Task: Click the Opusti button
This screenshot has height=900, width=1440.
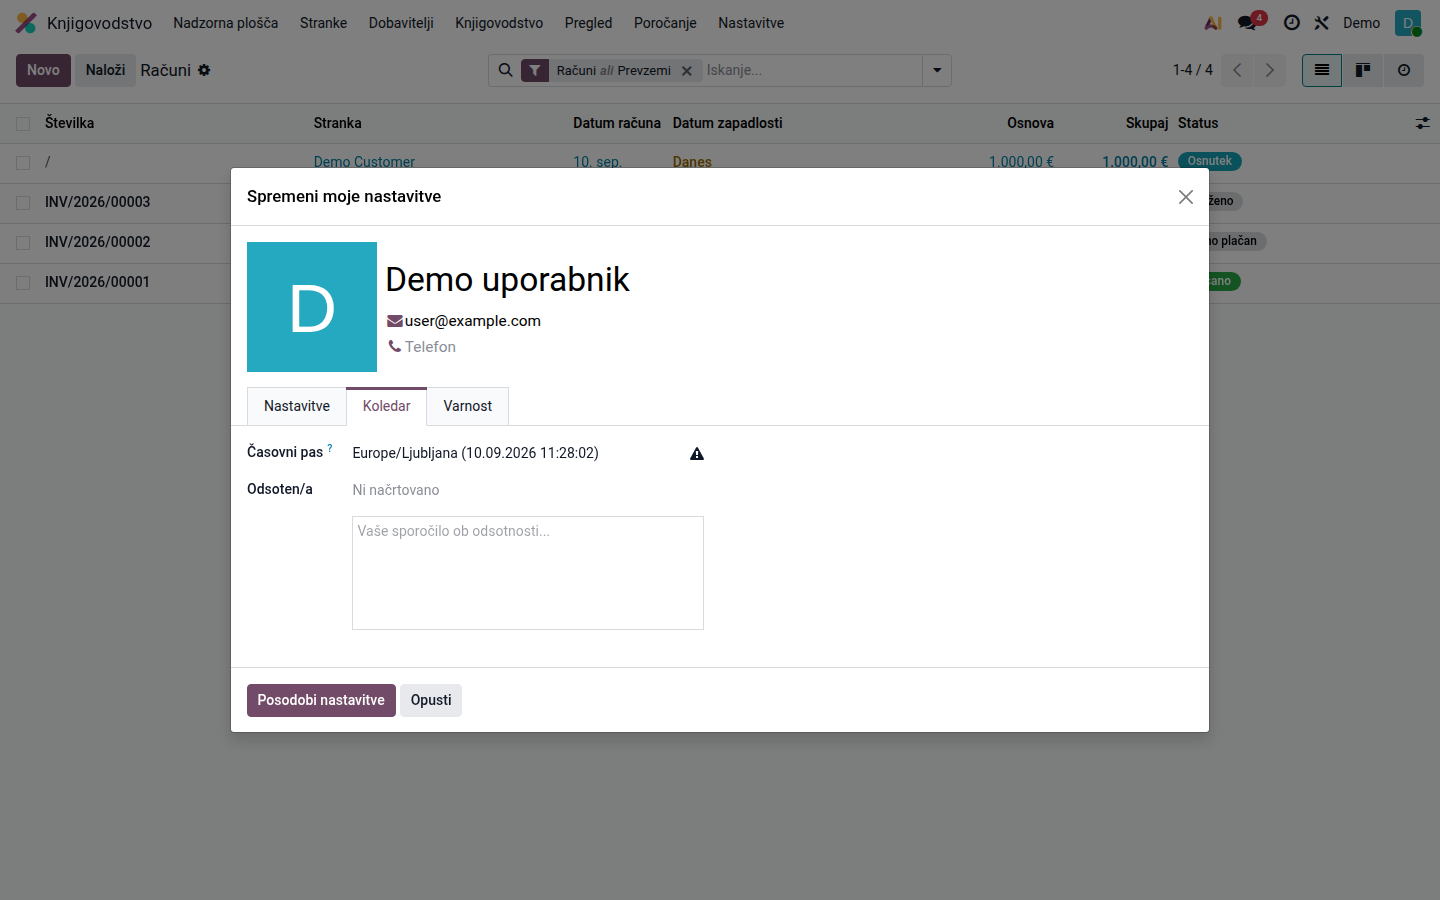Action: [x=431, y=700]
